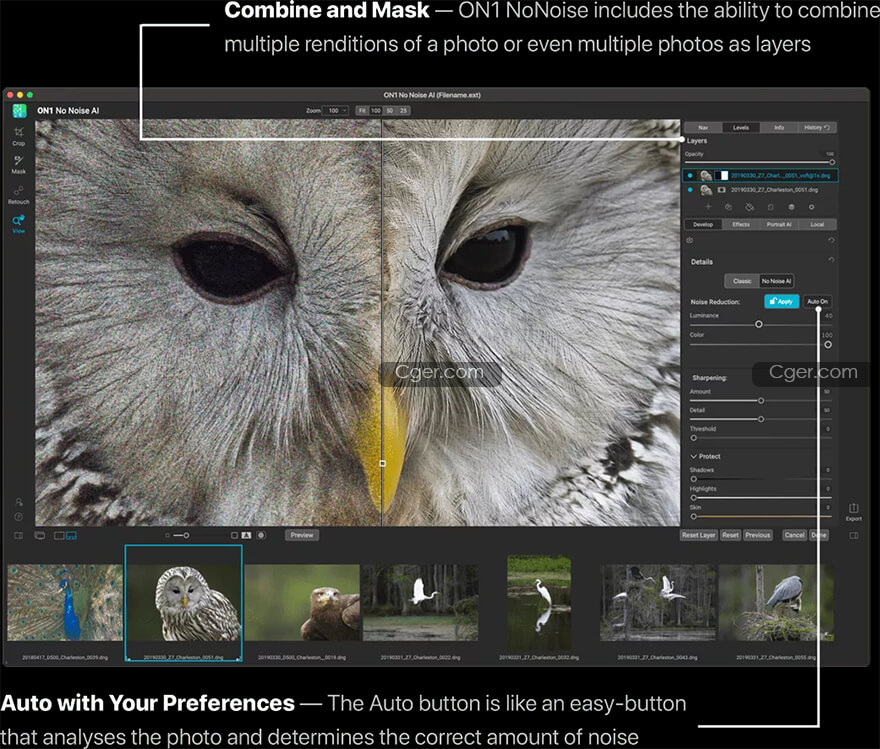The image size is (880, 749).
Task: Open the History tab
Action: pos(817,127)
